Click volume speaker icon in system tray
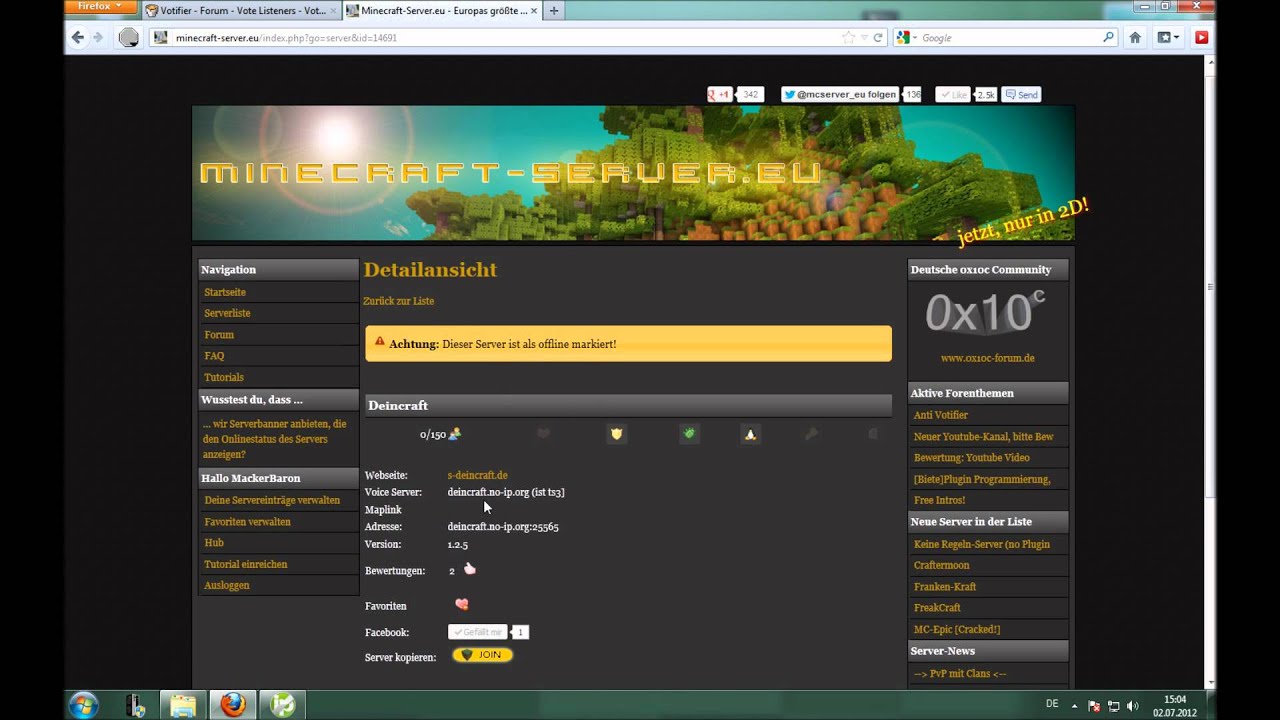1280x720 pixels. pyautogui.click(x=1131, y=705)
